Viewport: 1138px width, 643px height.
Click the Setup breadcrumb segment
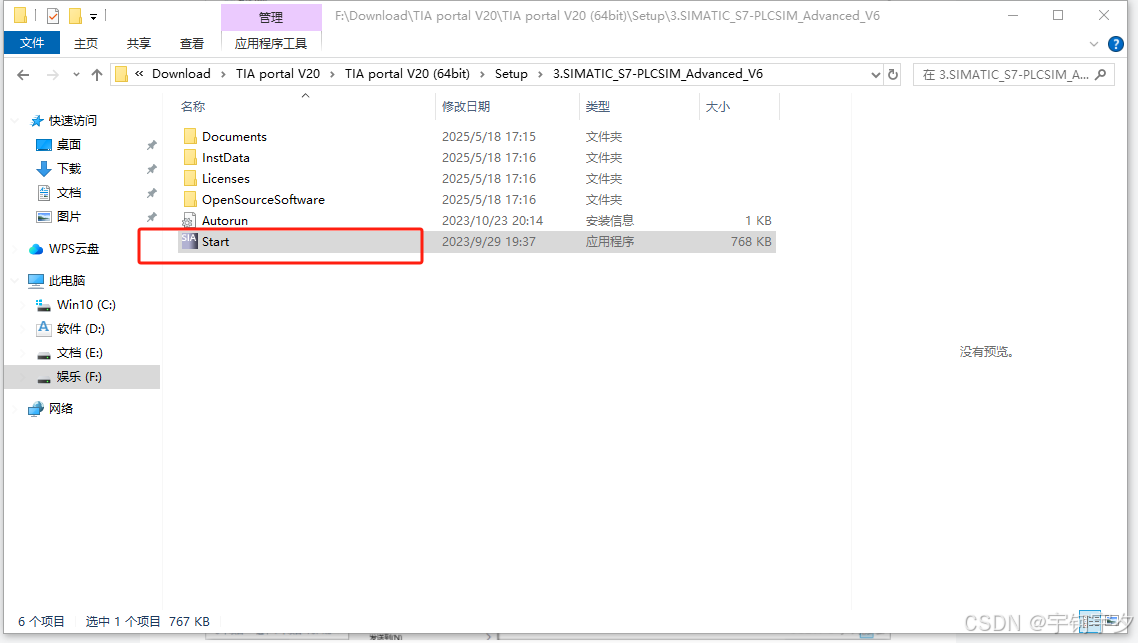511,74
